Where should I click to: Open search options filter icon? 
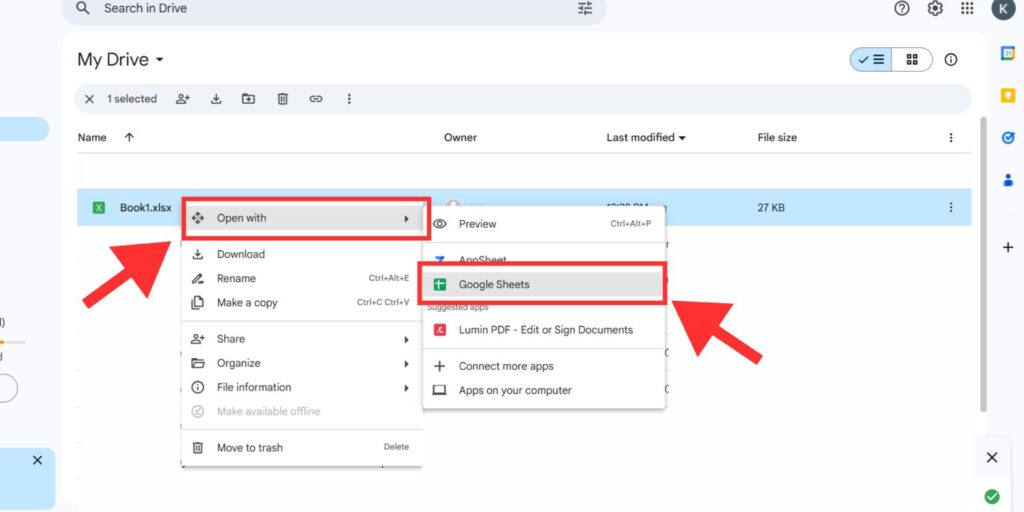585,8
